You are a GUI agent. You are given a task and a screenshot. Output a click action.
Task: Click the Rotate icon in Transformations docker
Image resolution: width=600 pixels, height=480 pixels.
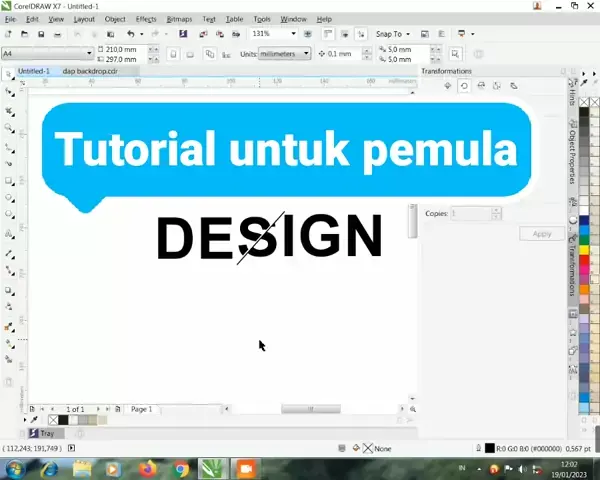tap(464, 86)
